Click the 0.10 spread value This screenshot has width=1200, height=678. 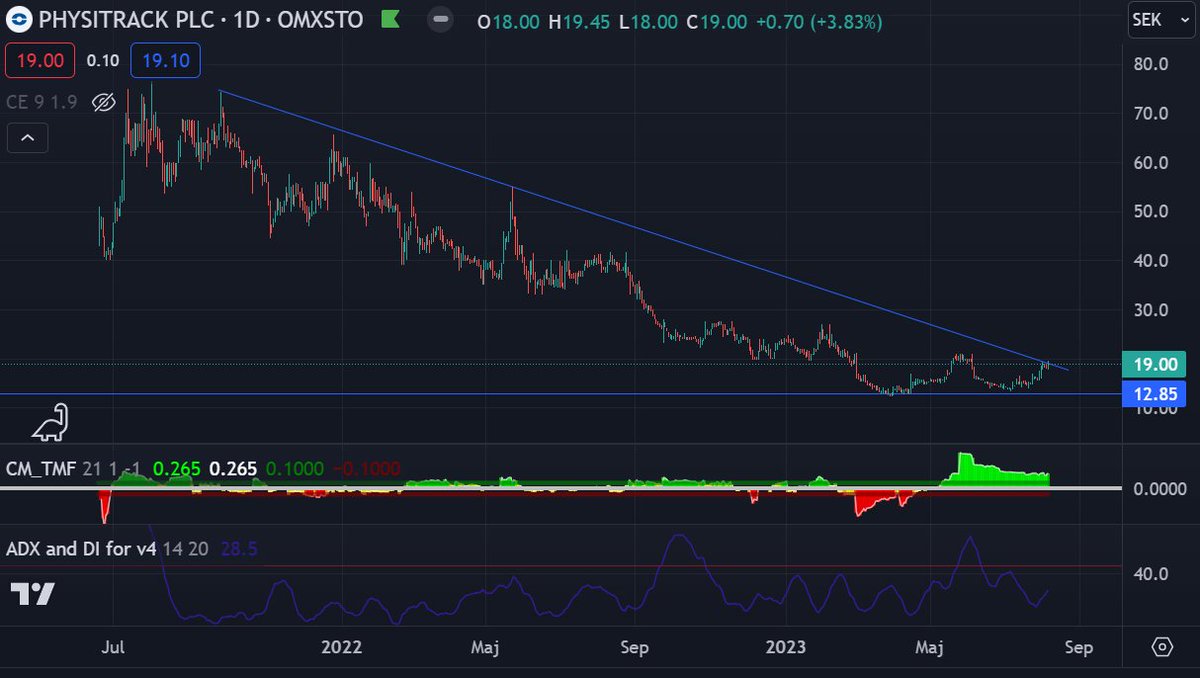coord(102,61)
